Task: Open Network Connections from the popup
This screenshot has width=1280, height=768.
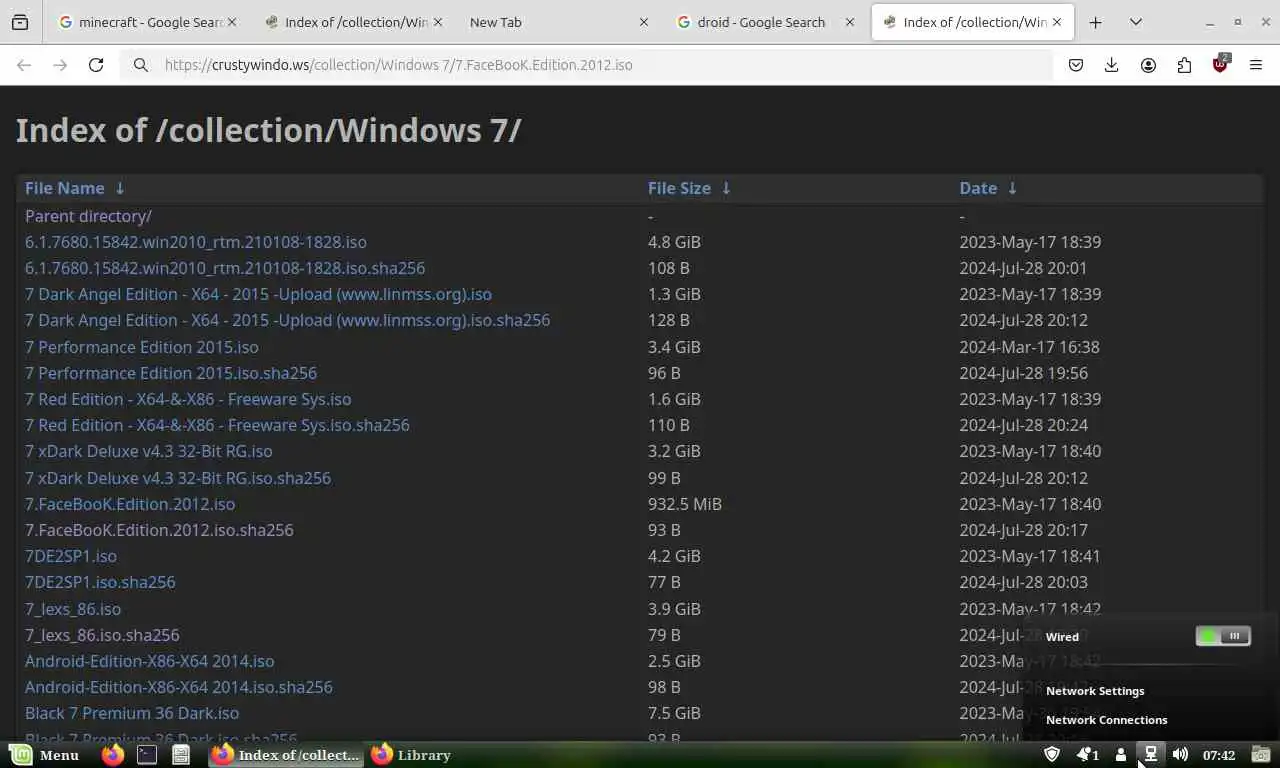Action: click(x=1106, y=720)
